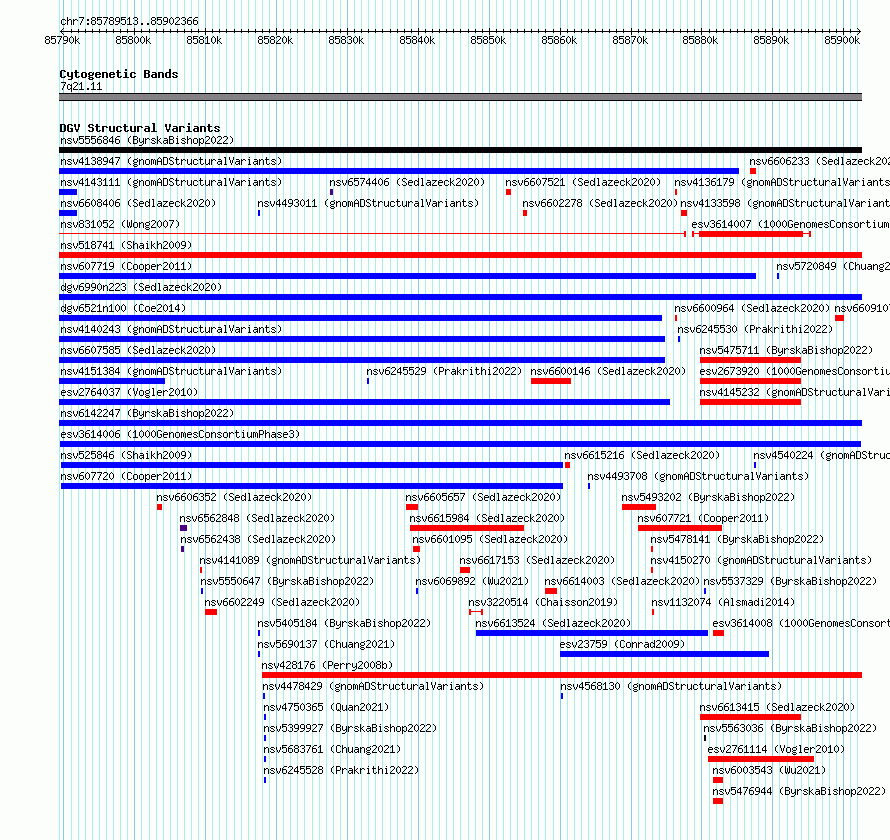Image resolution: width=890 pixels, height=840 pixels.
Task: Click nsv4141089 gnomADStructuralVariants label
Action: (x=310, y=560)
